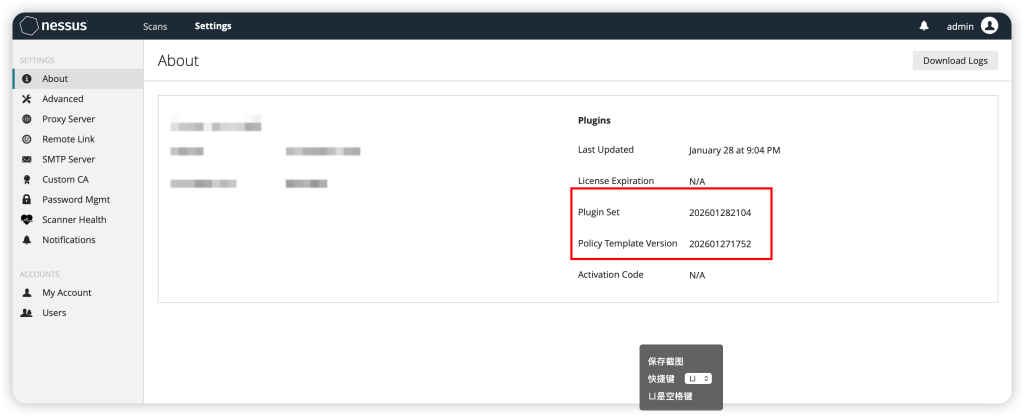The image size is (1024, 416).
Task: Open the Users accounts page
Action: tap(54, 313)
